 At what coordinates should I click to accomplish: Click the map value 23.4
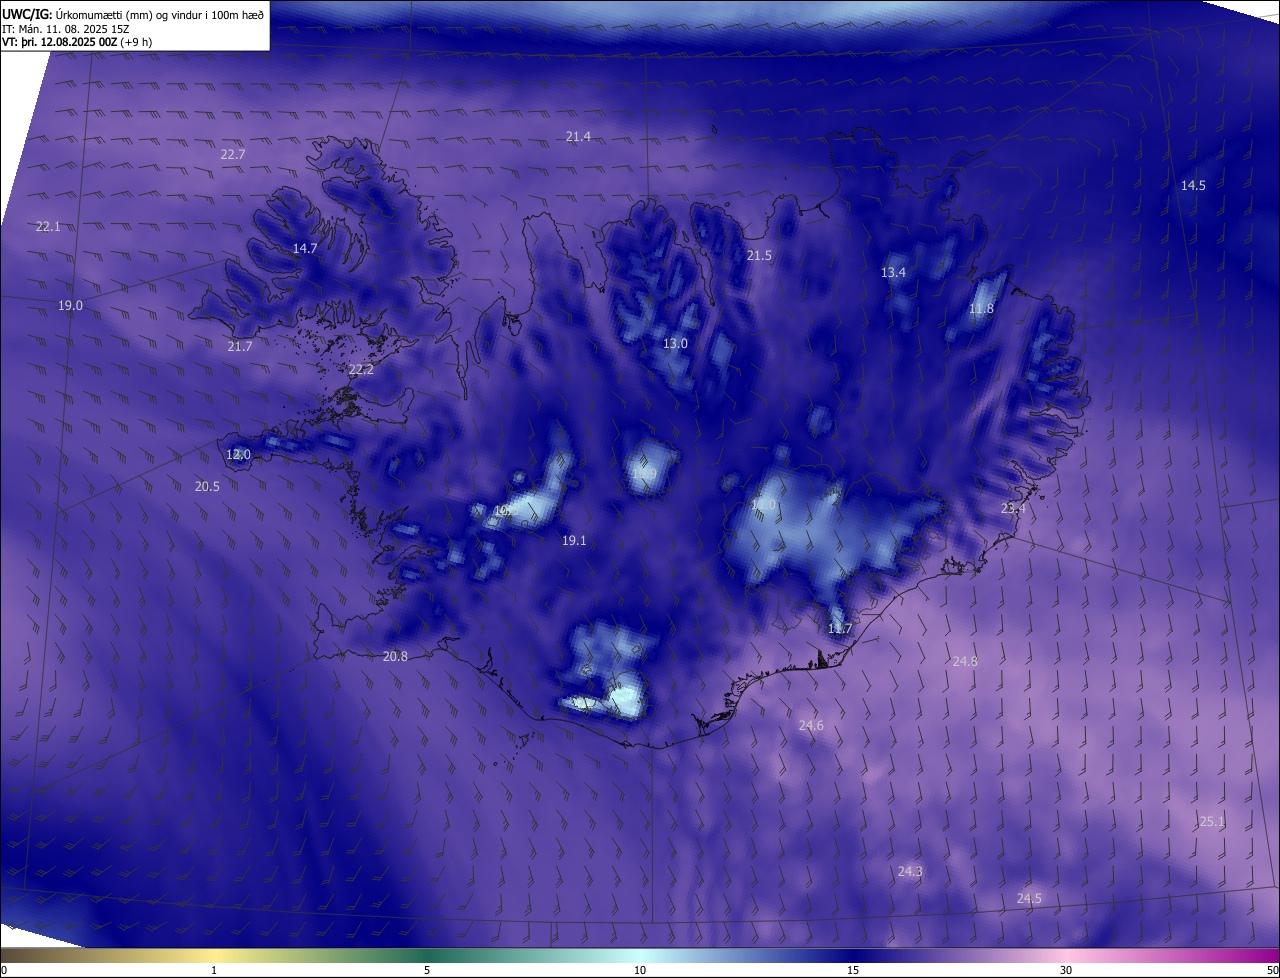pyautogui.click(x=1013, y=509)
